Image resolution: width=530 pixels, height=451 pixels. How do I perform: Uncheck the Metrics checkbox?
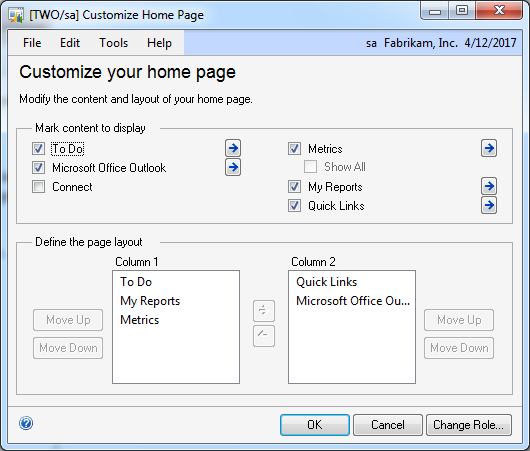click(x=294, y=148)
